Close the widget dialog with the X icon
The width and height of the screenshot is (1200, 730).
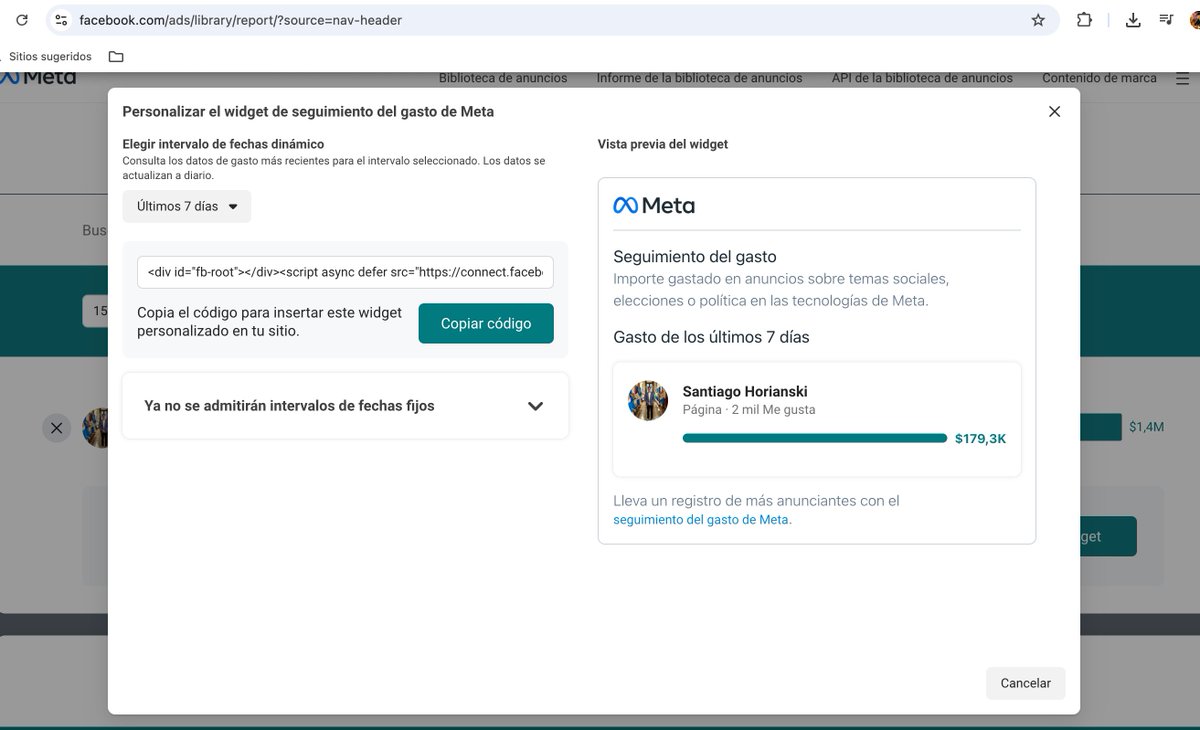tap(1054, 112)
